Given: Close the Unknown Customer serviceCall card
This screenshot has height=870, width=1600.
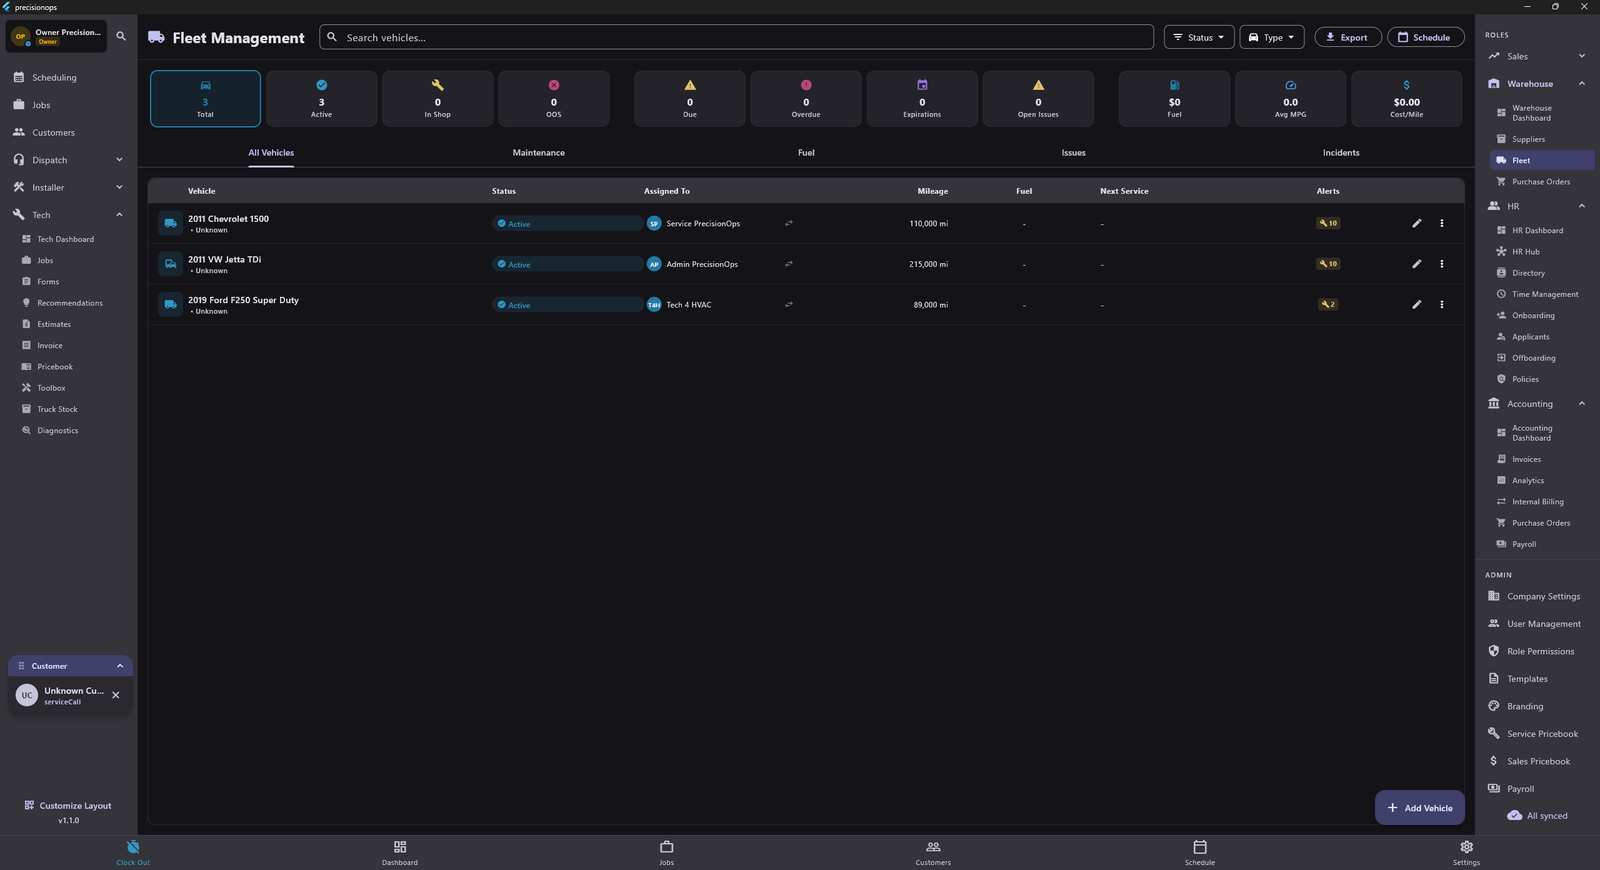Looking at the screenshot, I should 116,695.
